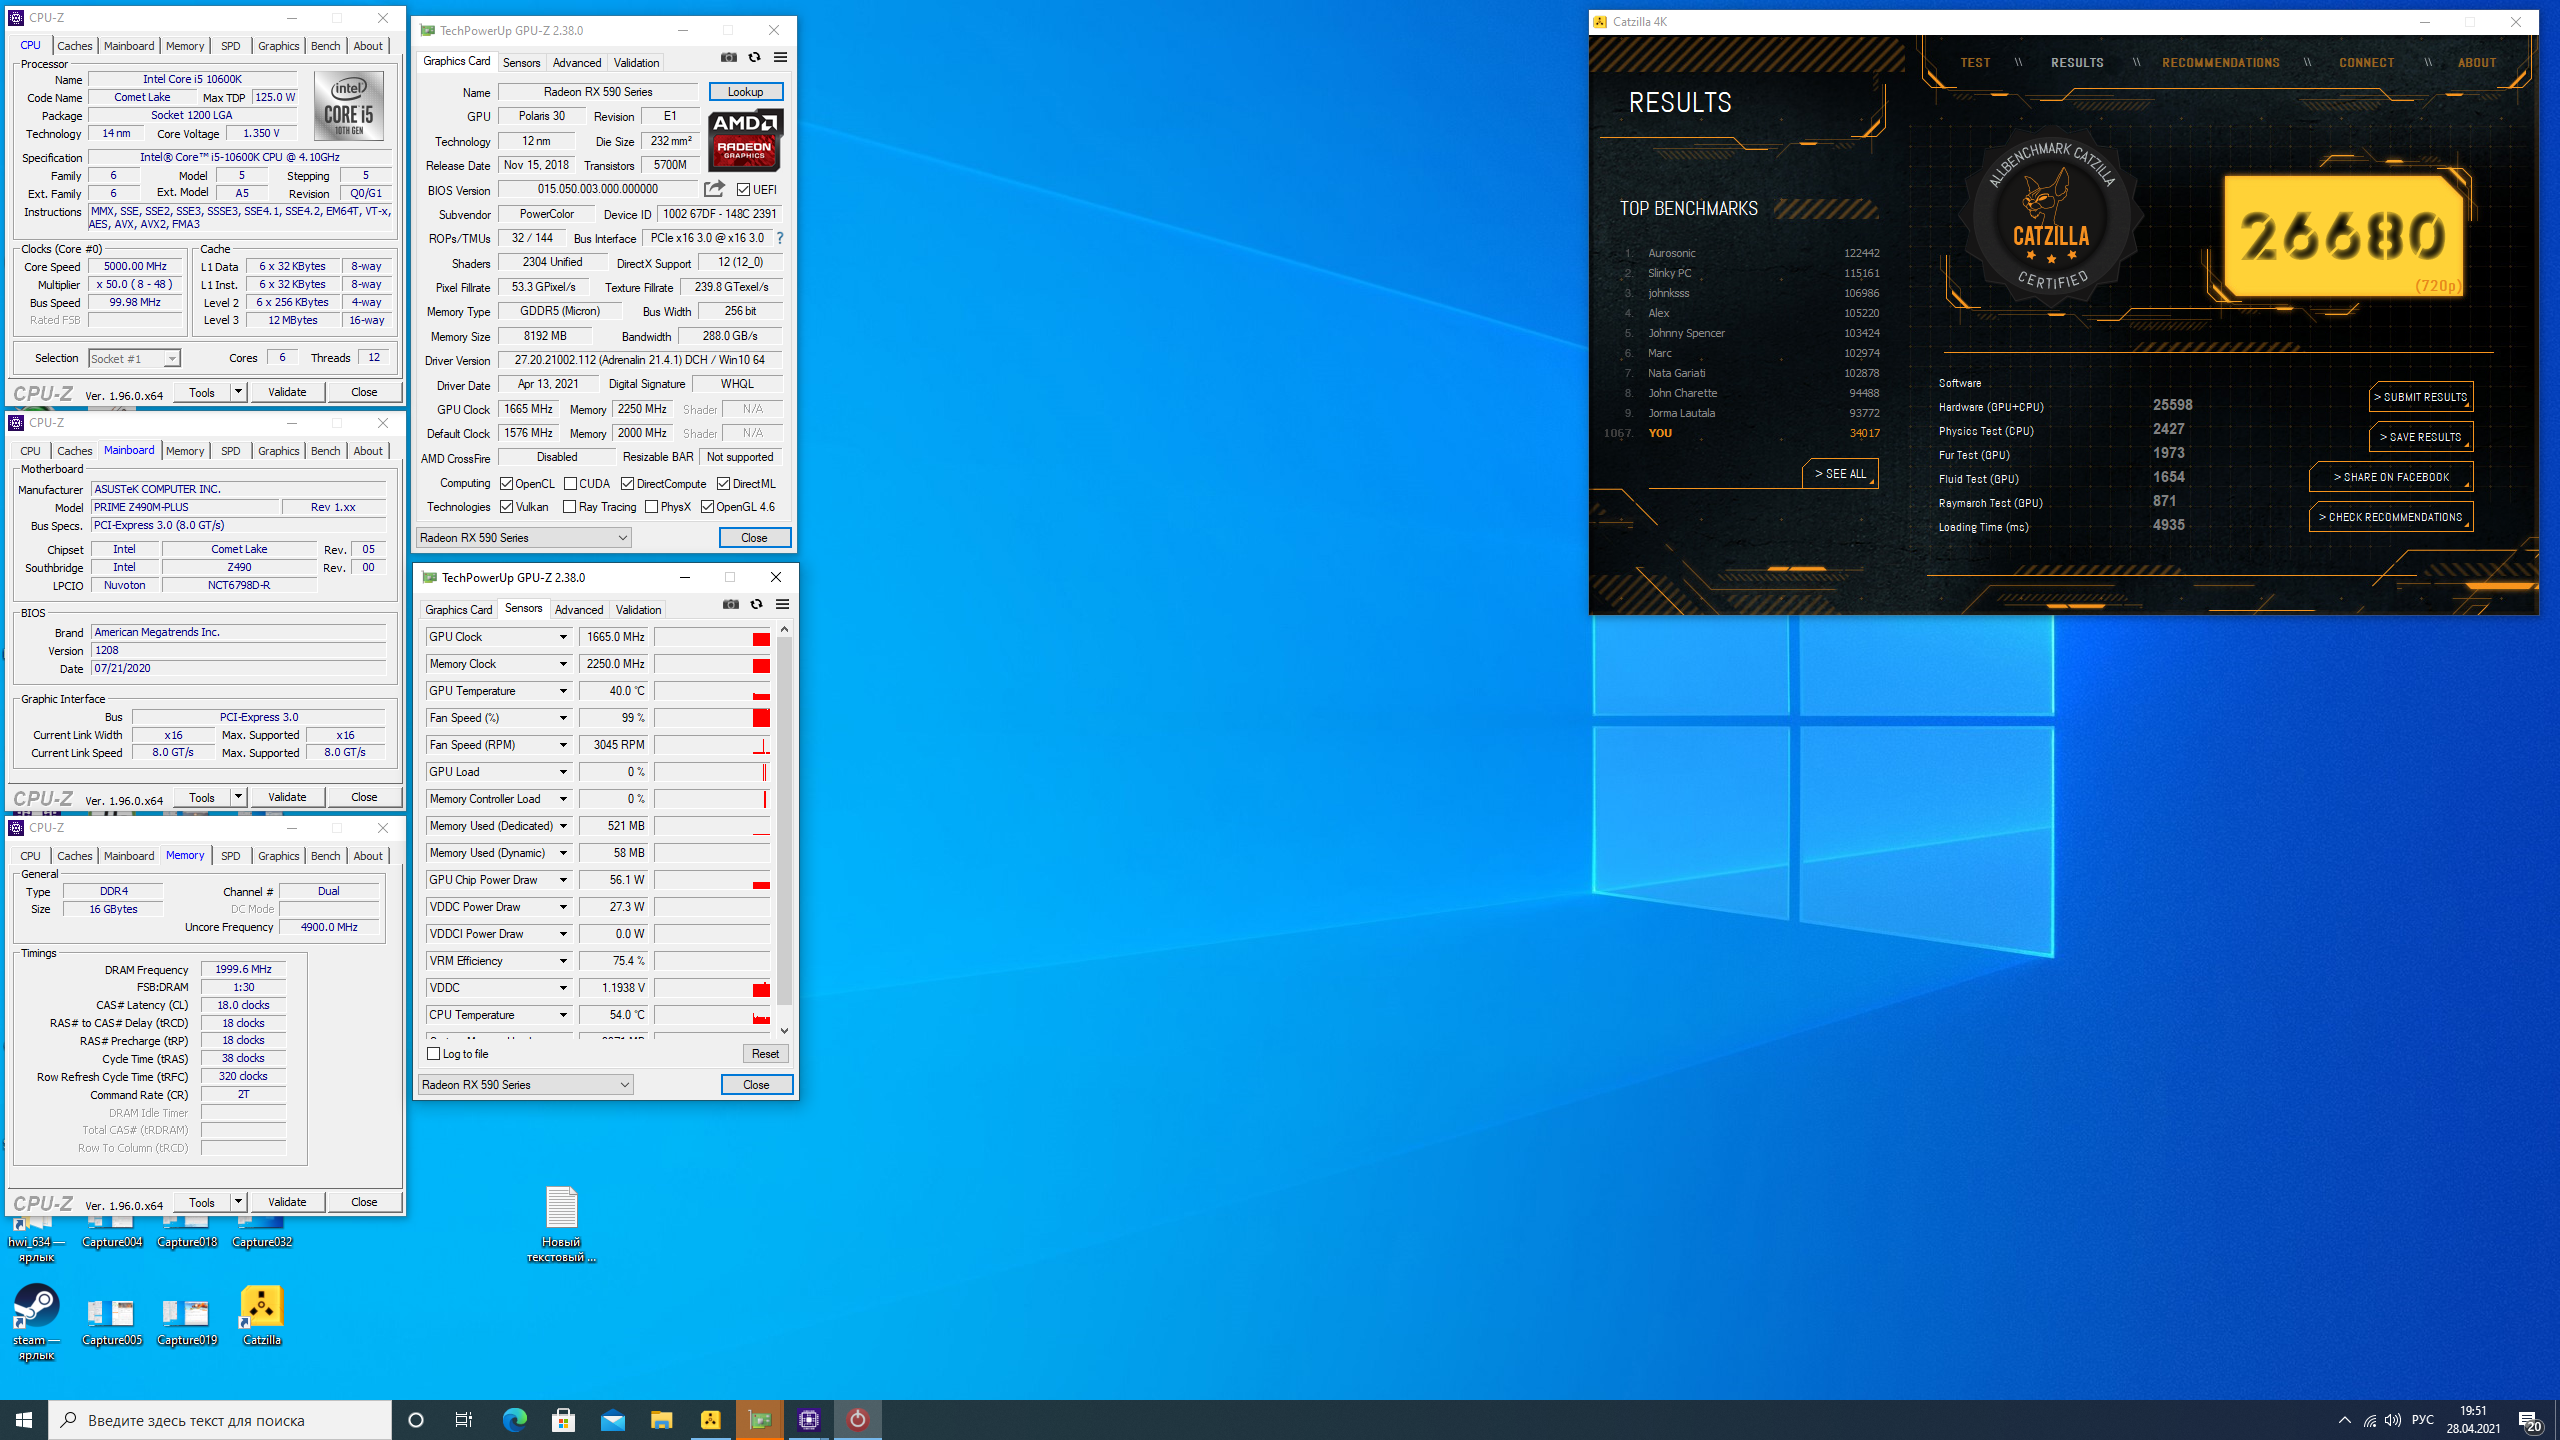Click Reset button in GPU-Z Sensors
The image size is (2560, 1440).
point(765,1054)
